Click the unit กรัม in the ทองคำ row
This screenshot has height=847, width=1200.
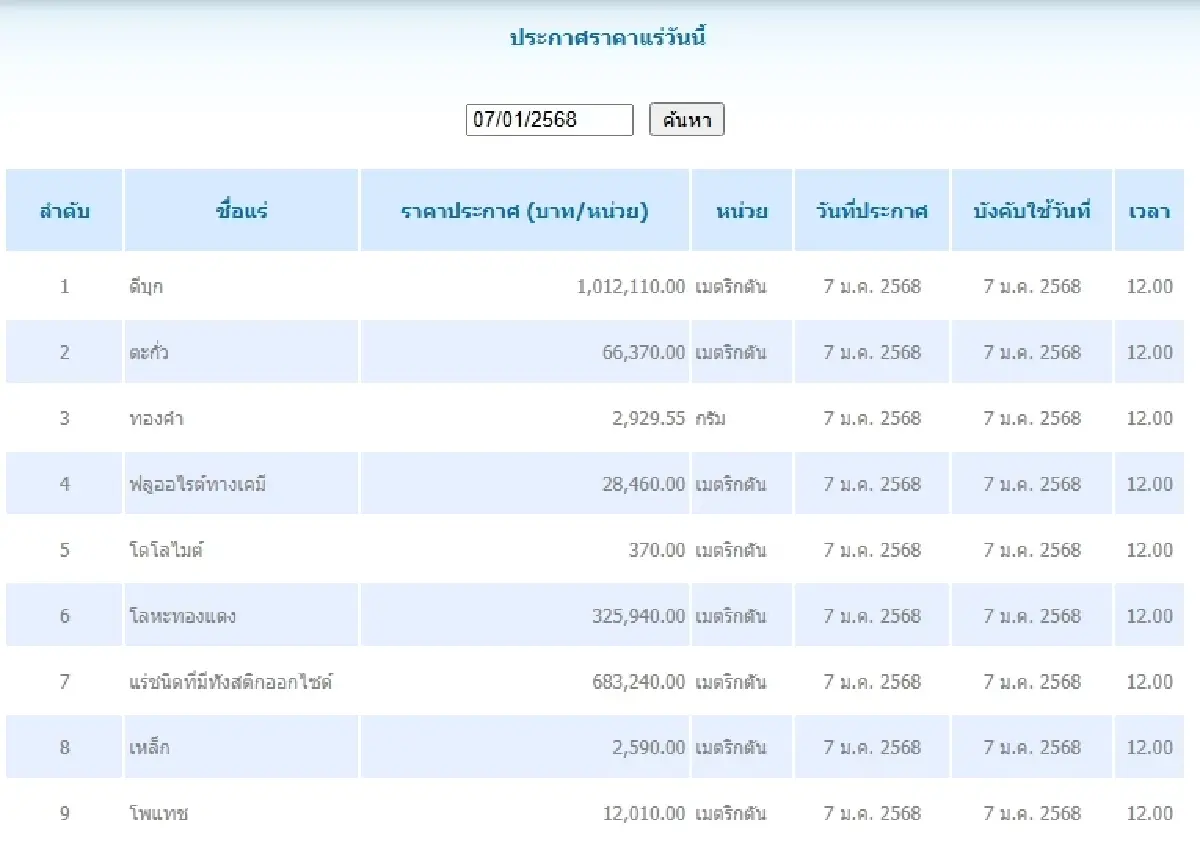coord(711,418)
